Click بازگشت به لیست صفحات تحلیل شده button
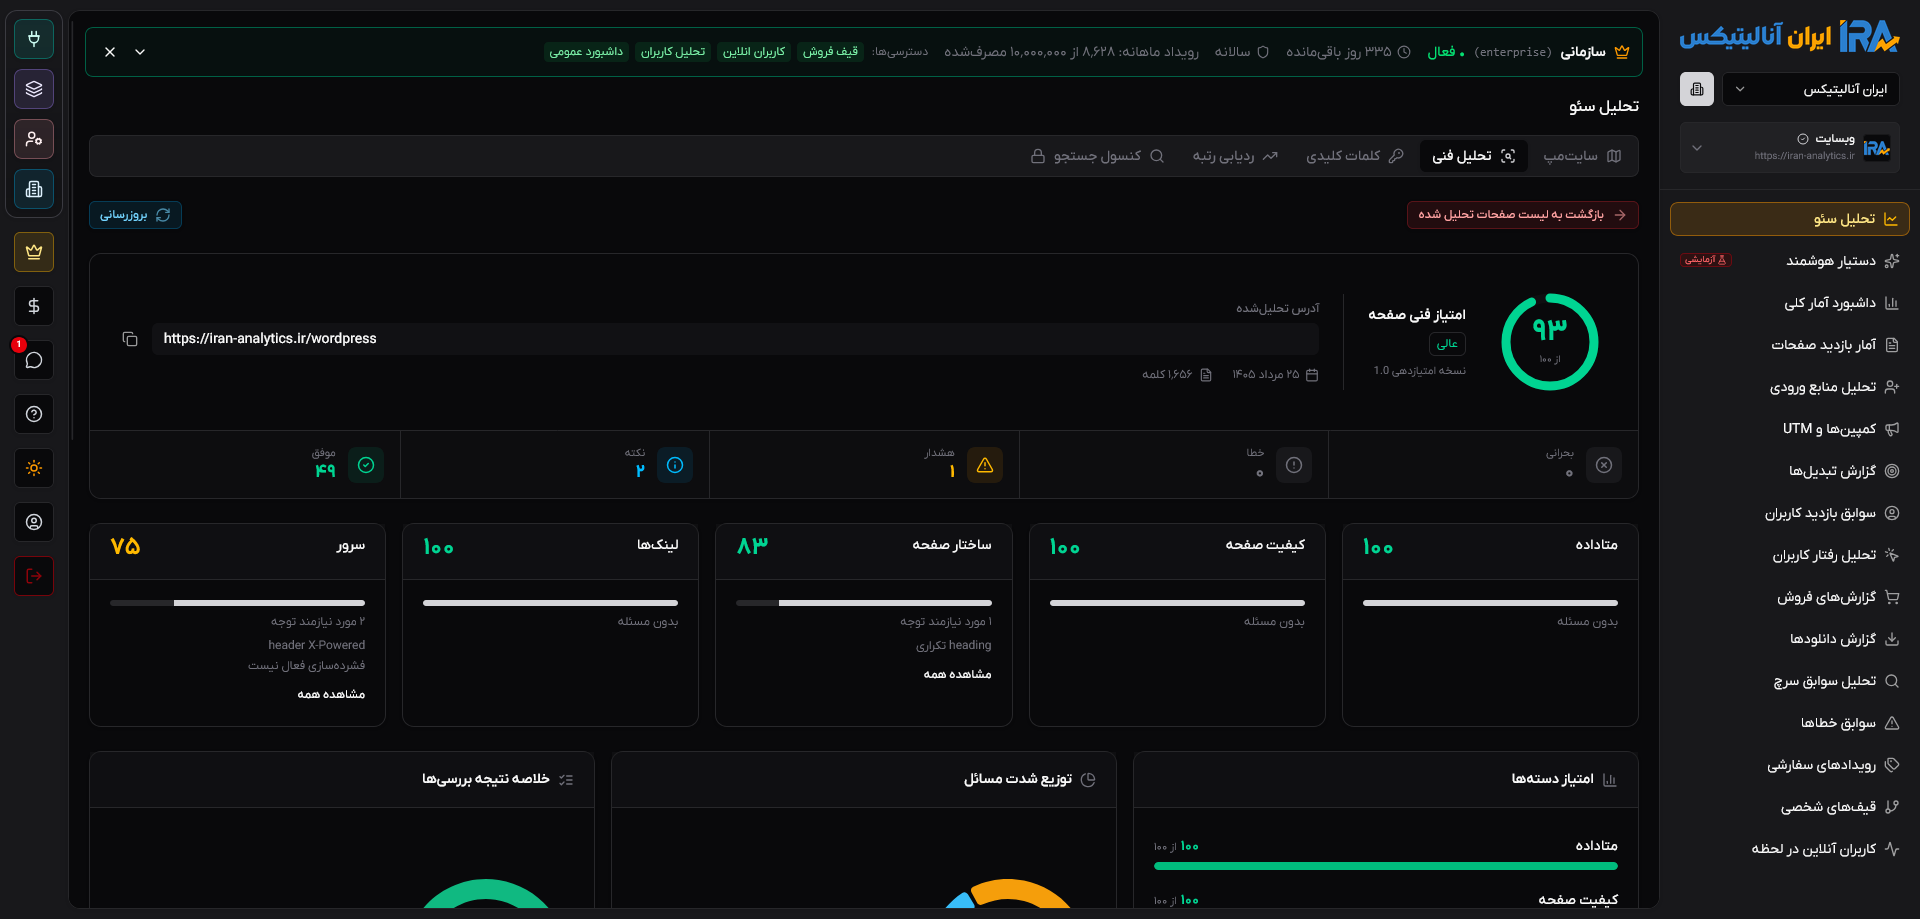Viewport: 1920px width, 919px height. [1522, 215]
